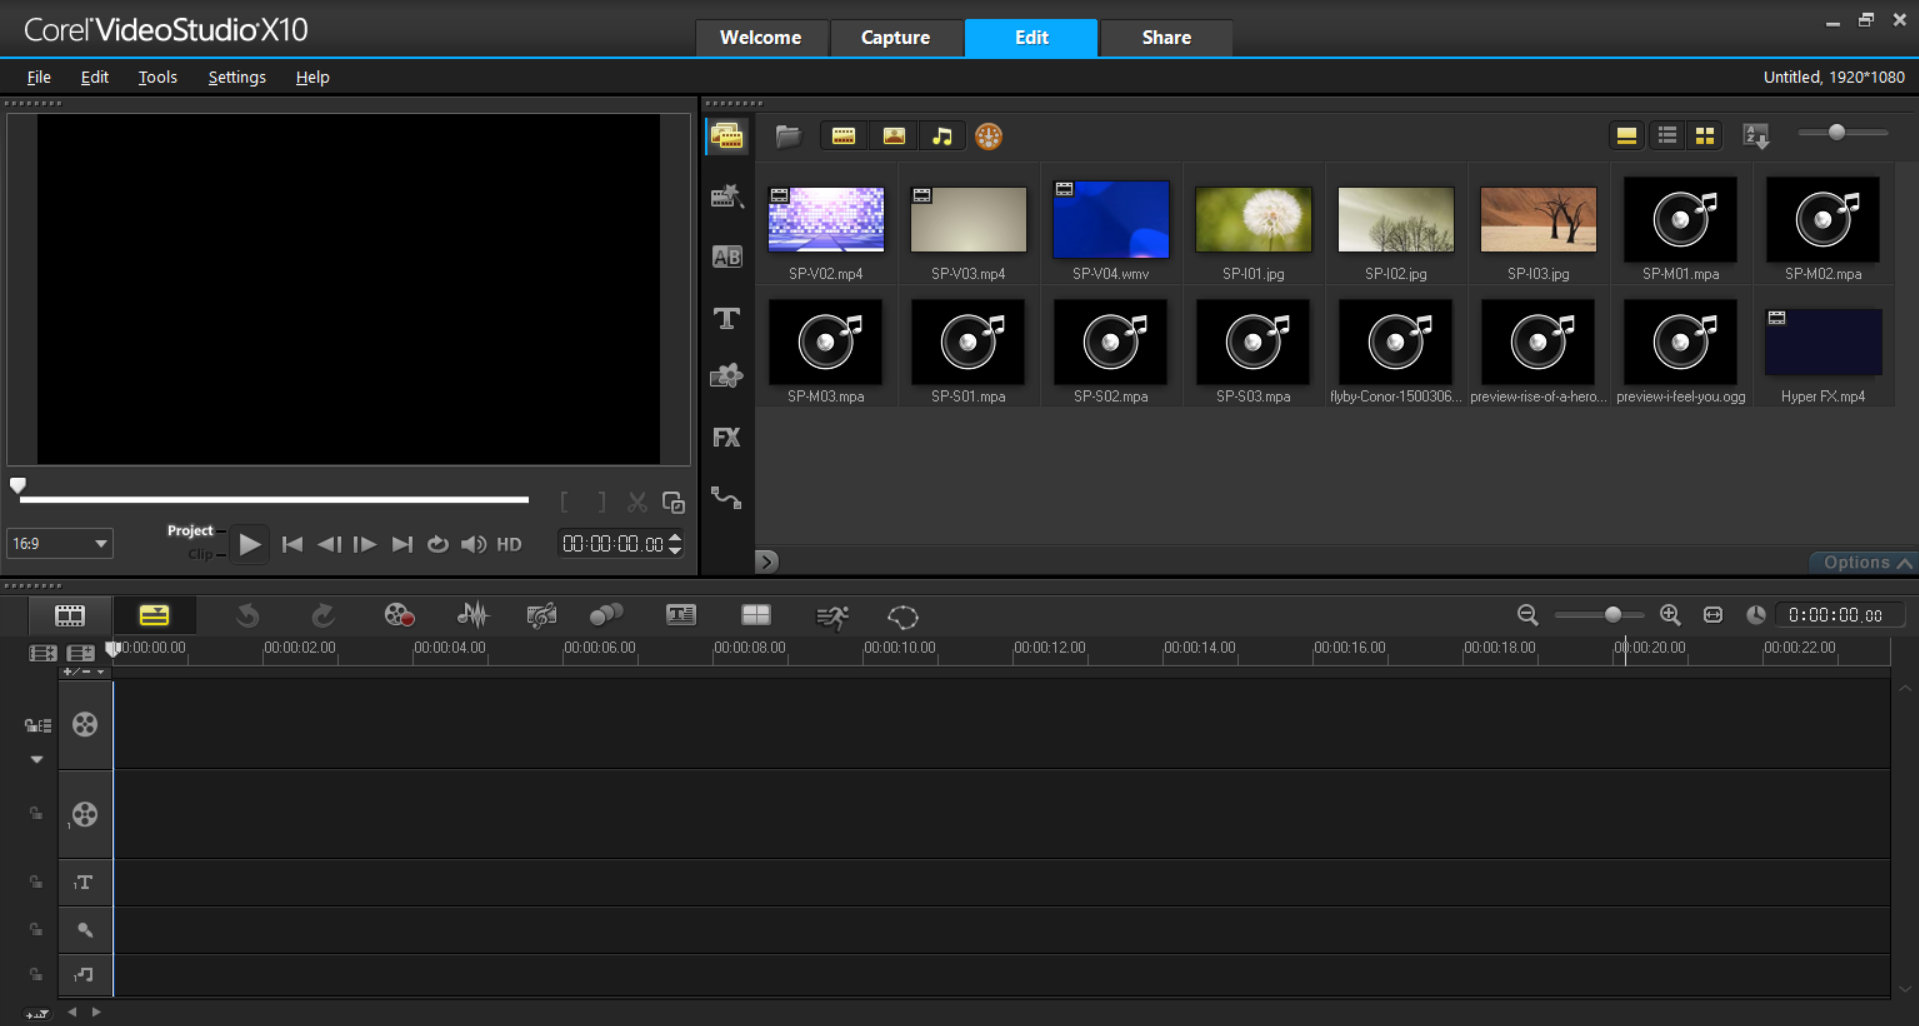Screen dimensions: 1919x1026
Task: Switch to the Share tab
Action: (1166, 38)
